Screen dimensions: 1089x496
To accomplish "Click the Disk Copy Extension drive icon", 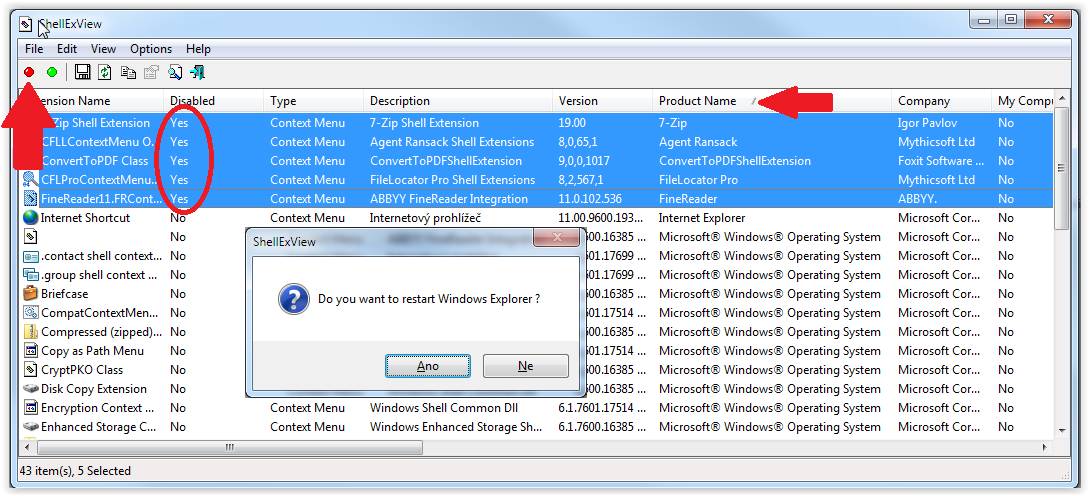I will coord(31,389).
